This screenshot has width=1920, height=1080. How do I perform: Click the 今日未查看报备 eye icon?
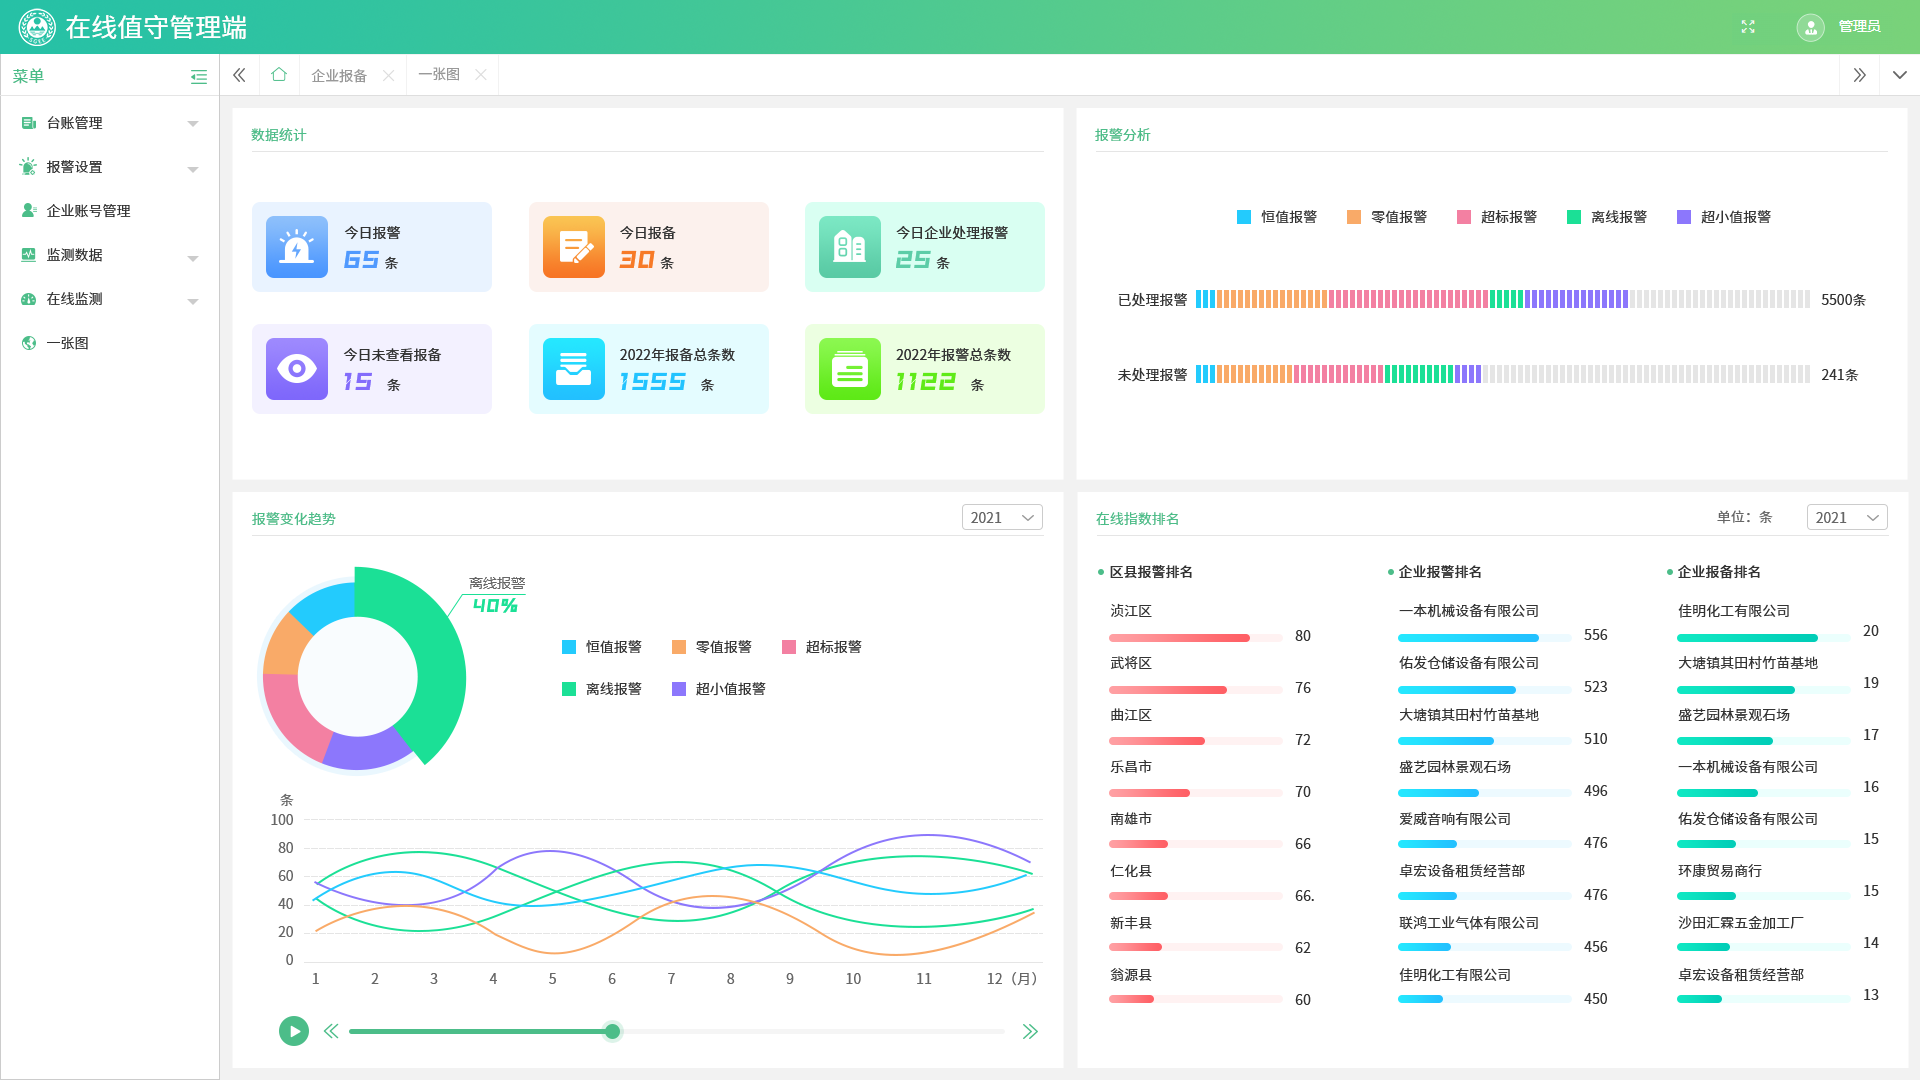297,369
